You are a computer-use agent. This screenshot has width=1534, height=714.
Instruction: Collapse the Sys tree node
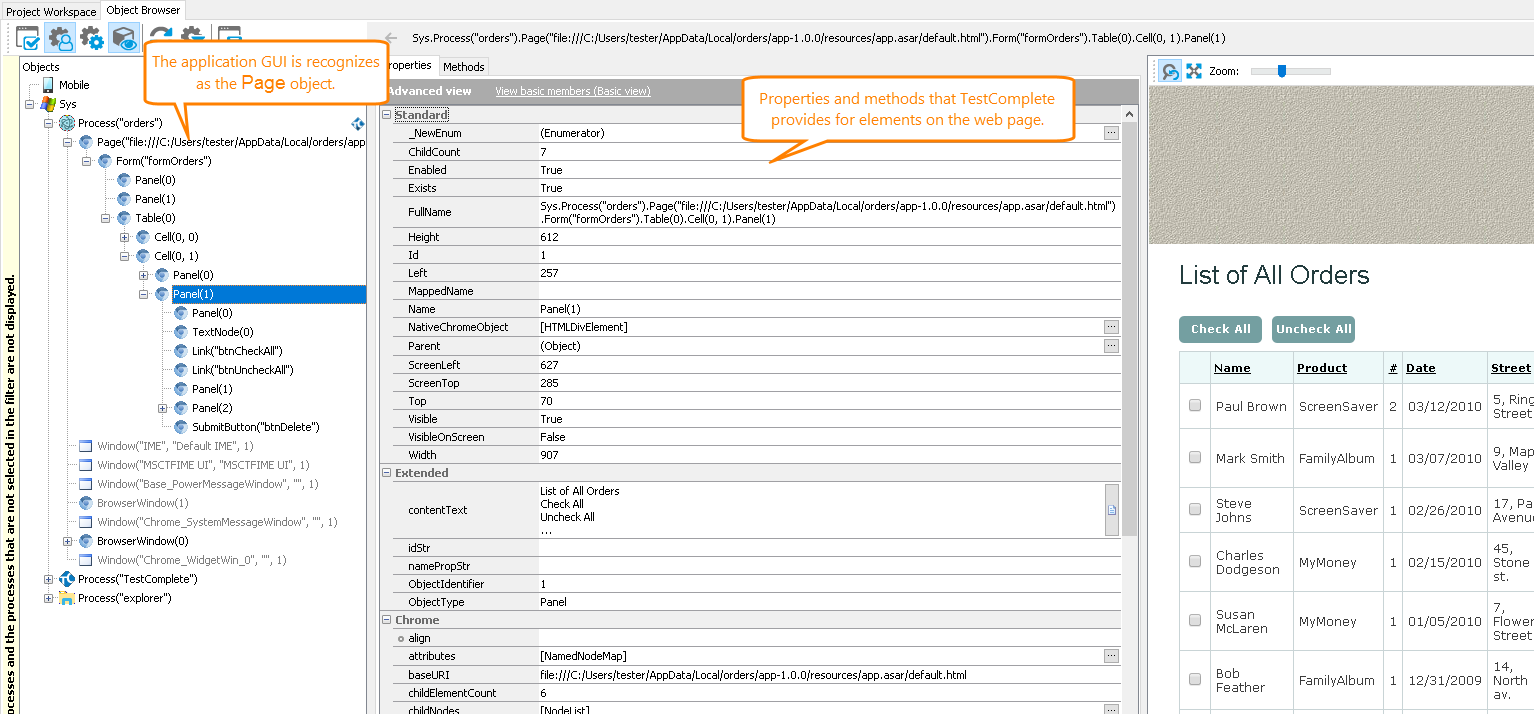(30, 104)
